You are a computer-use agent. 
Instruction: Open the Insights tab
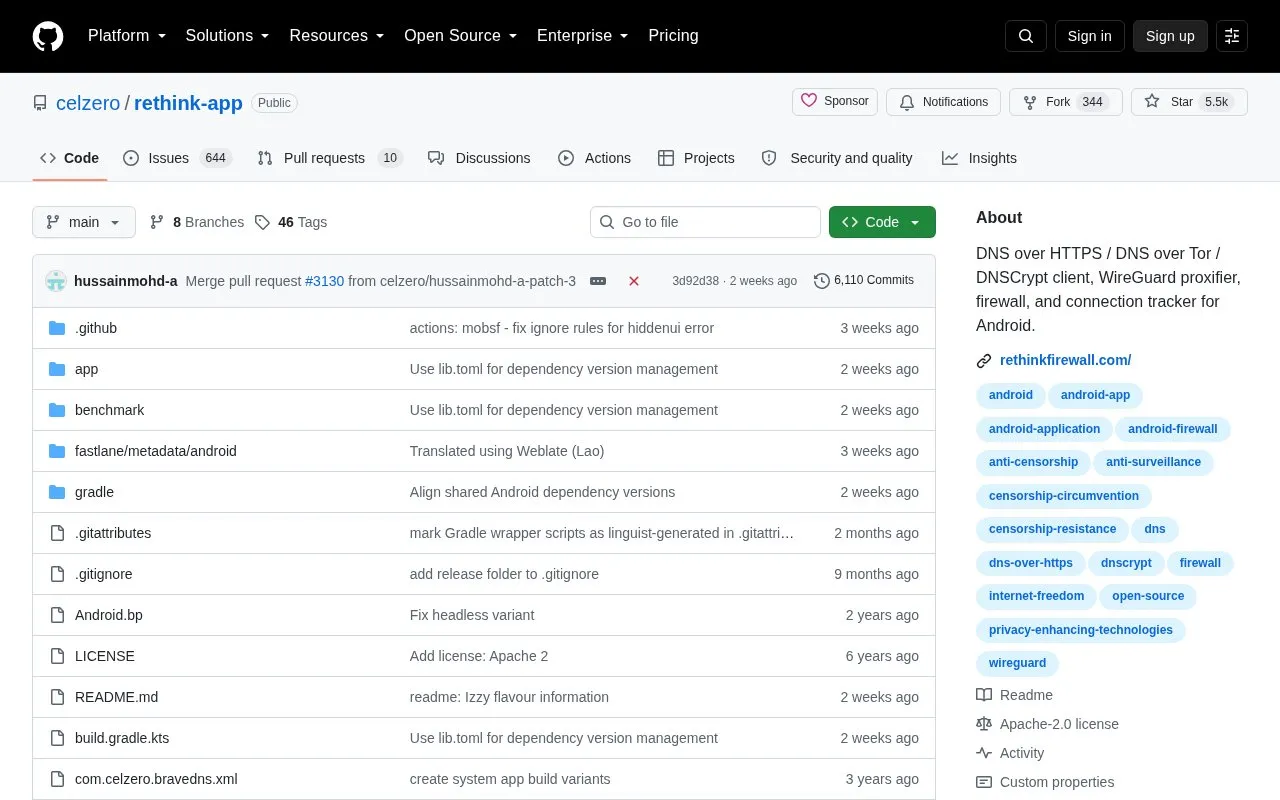(979, 158)
